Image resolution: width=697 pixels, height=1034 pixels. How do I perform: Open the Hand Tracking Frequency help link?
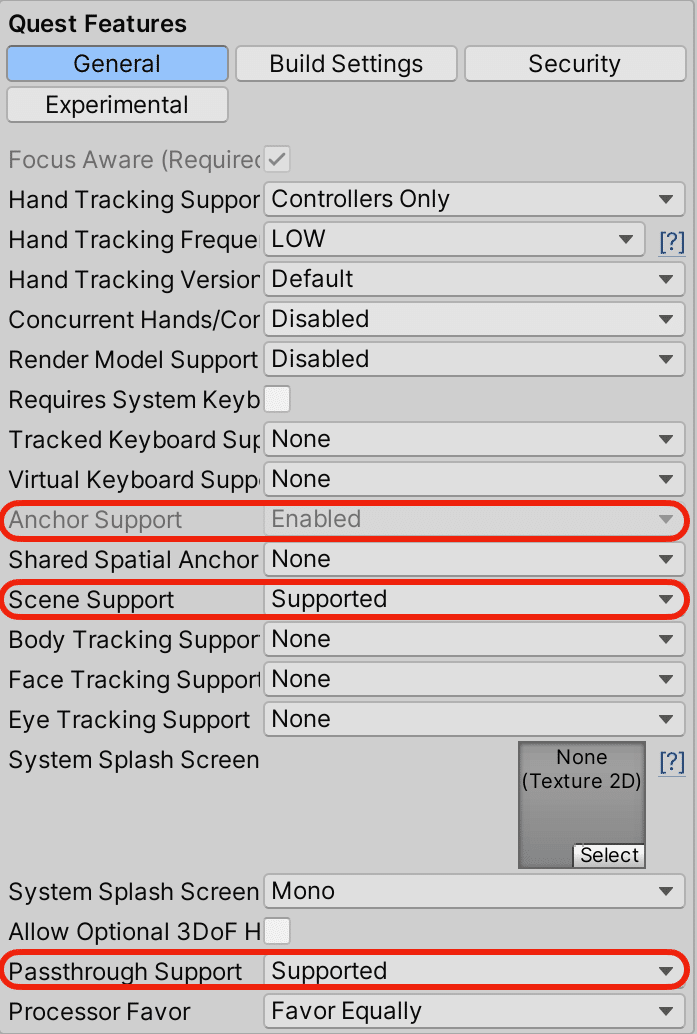672,241
